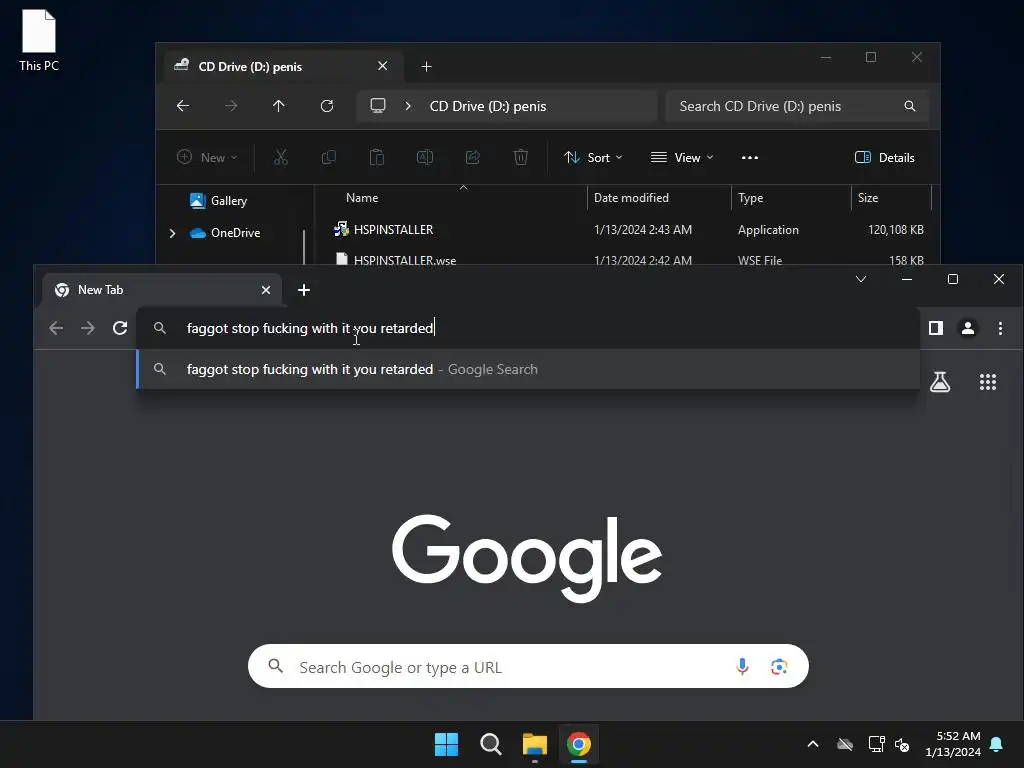Click the Share icon in Explorer toolbar
The width and height of the screenshot is (1024, 768).
click(473, 157)
